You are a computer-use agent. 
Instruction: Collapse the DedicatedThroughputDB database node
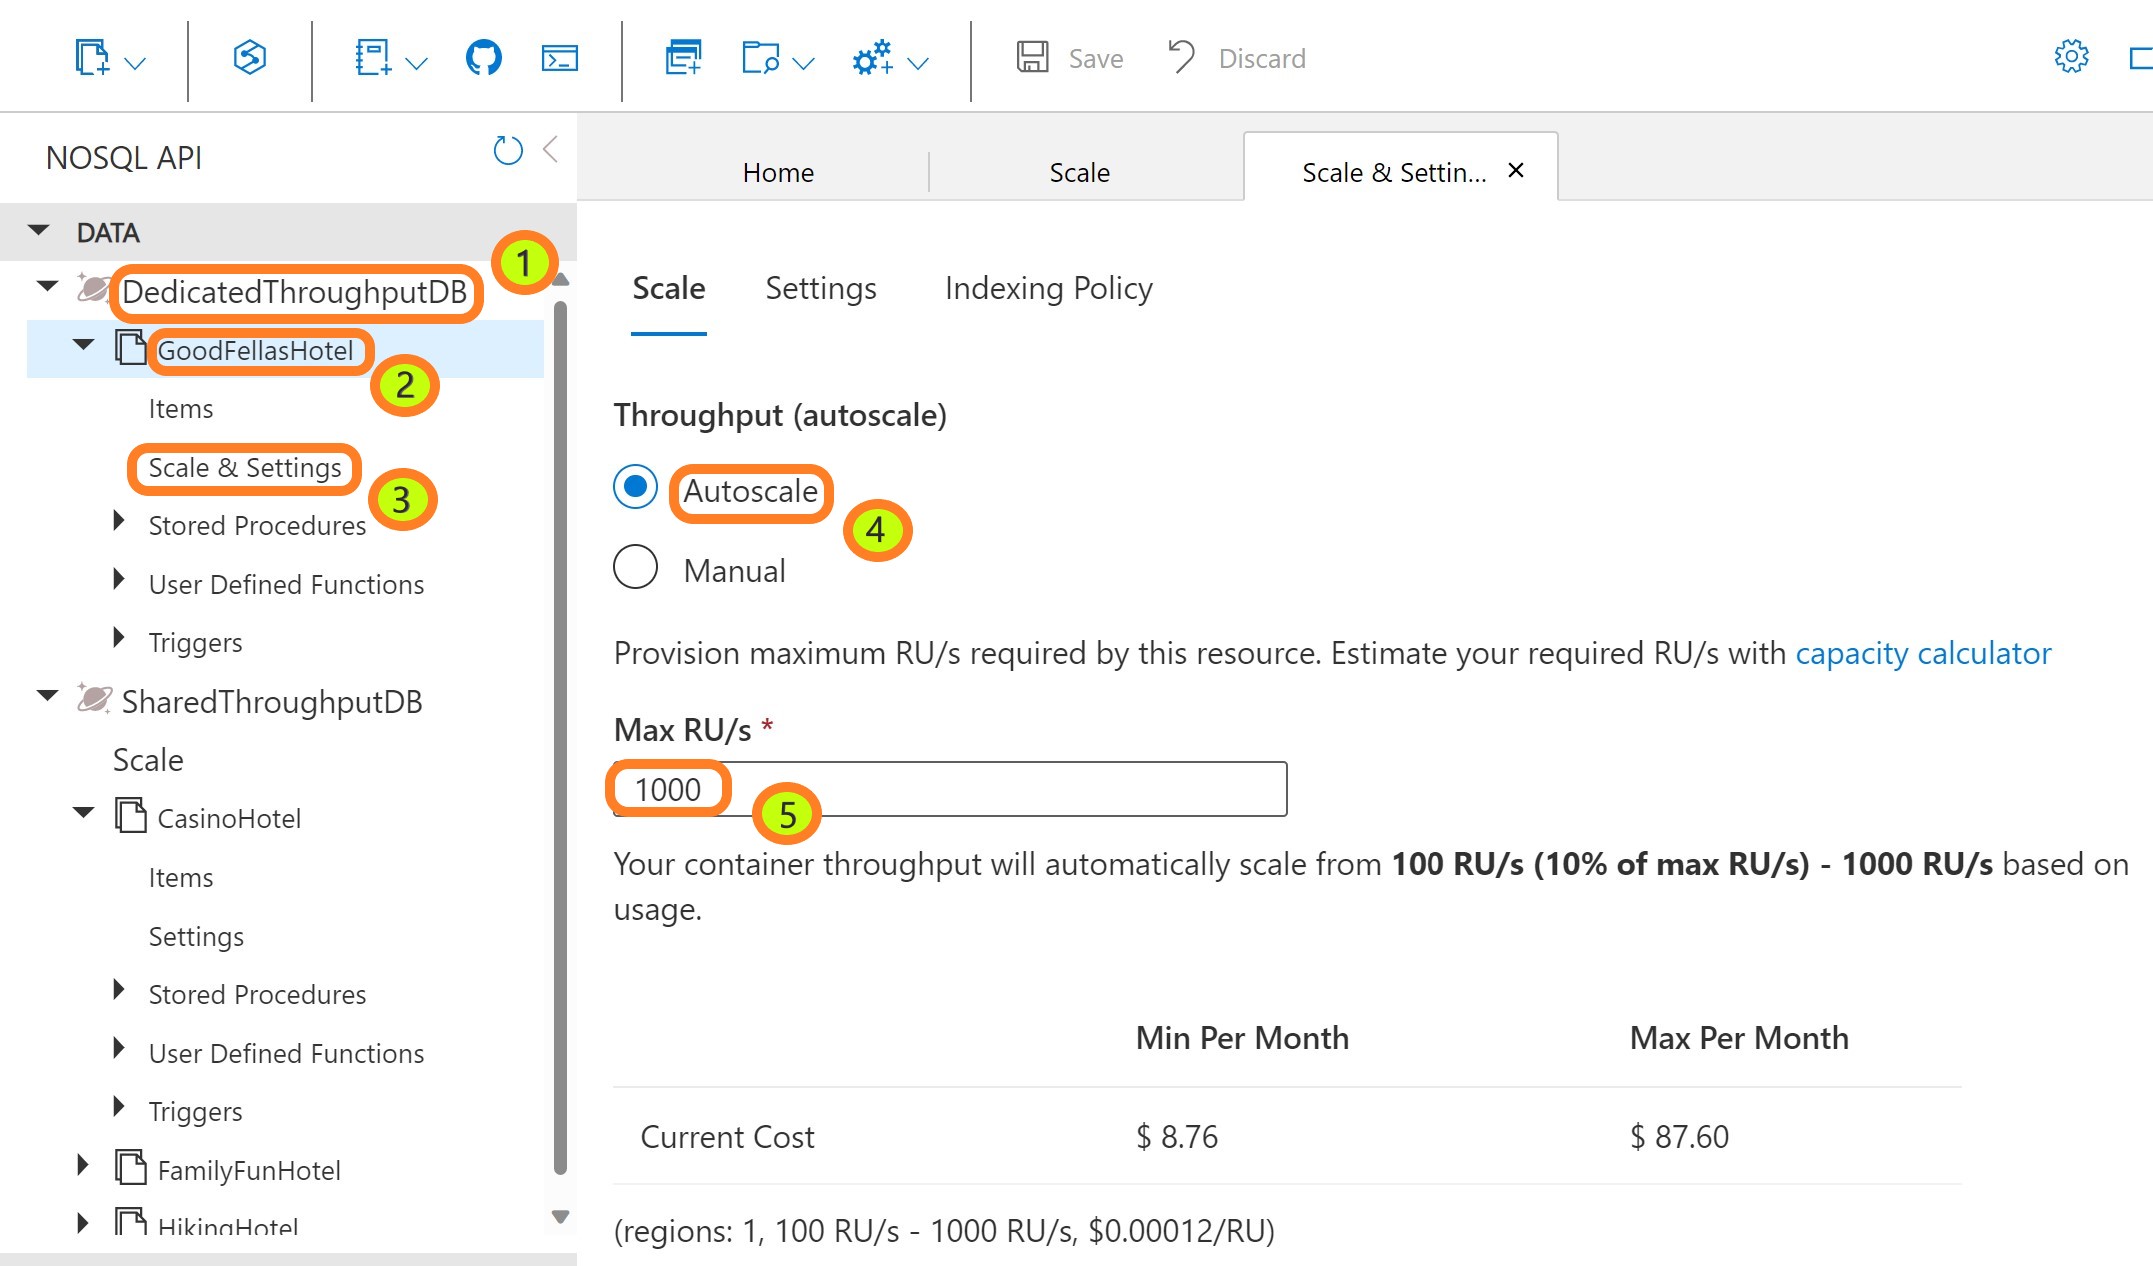pyautogui.click(x=47, y=287)
